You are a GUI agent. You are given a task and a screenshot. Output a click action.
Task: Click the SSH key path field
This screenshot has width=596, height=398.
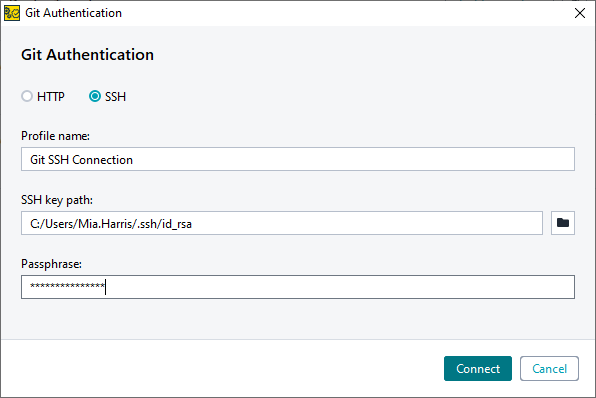[282, 223]
